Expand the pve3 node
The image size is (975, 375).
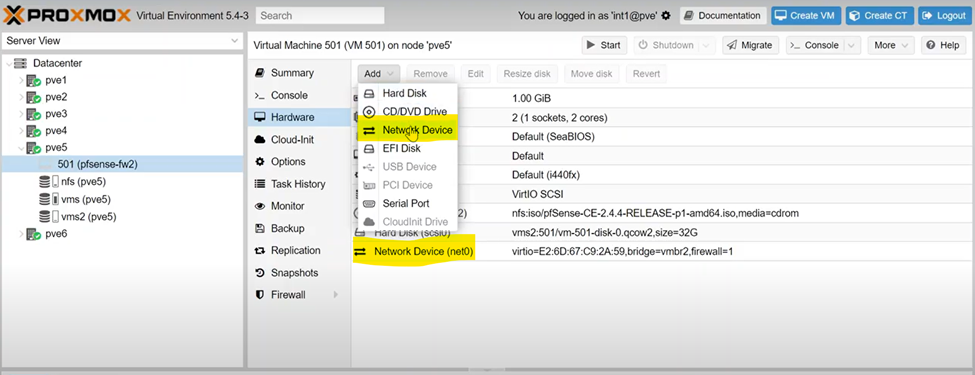point(21,114)
